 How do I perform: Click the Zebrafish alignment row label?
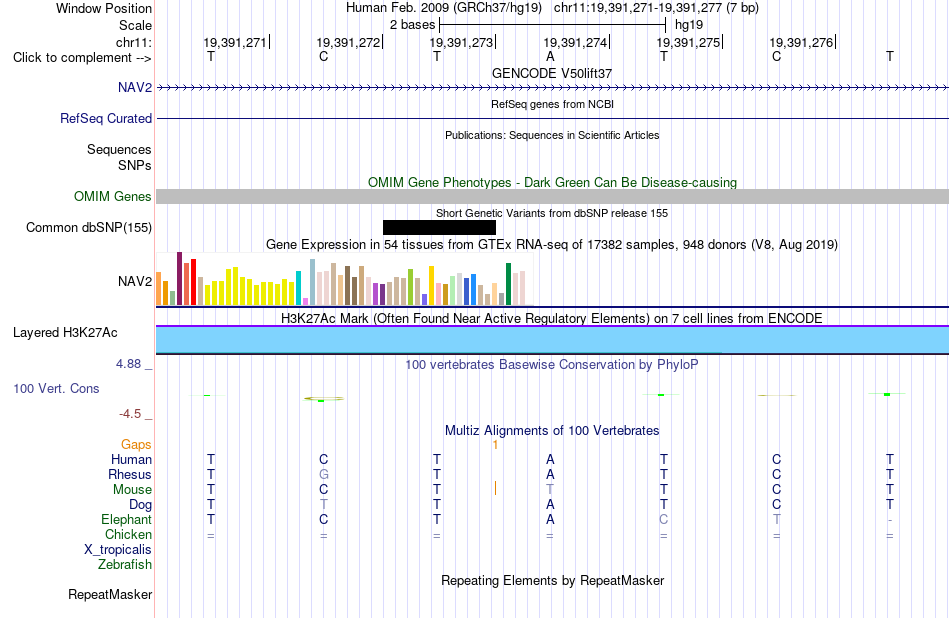click(x=125, y=565)
